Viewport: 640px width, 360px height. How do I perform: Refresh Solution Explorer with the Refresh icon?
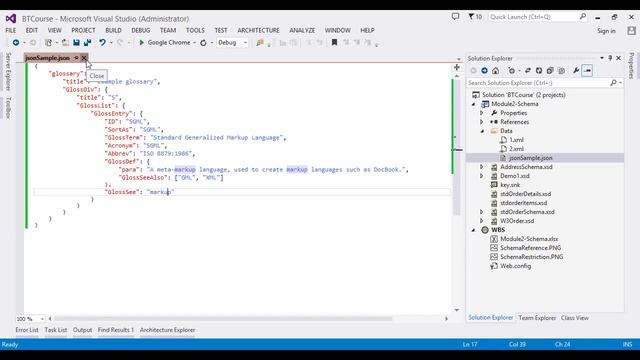[x=539, y=71]
